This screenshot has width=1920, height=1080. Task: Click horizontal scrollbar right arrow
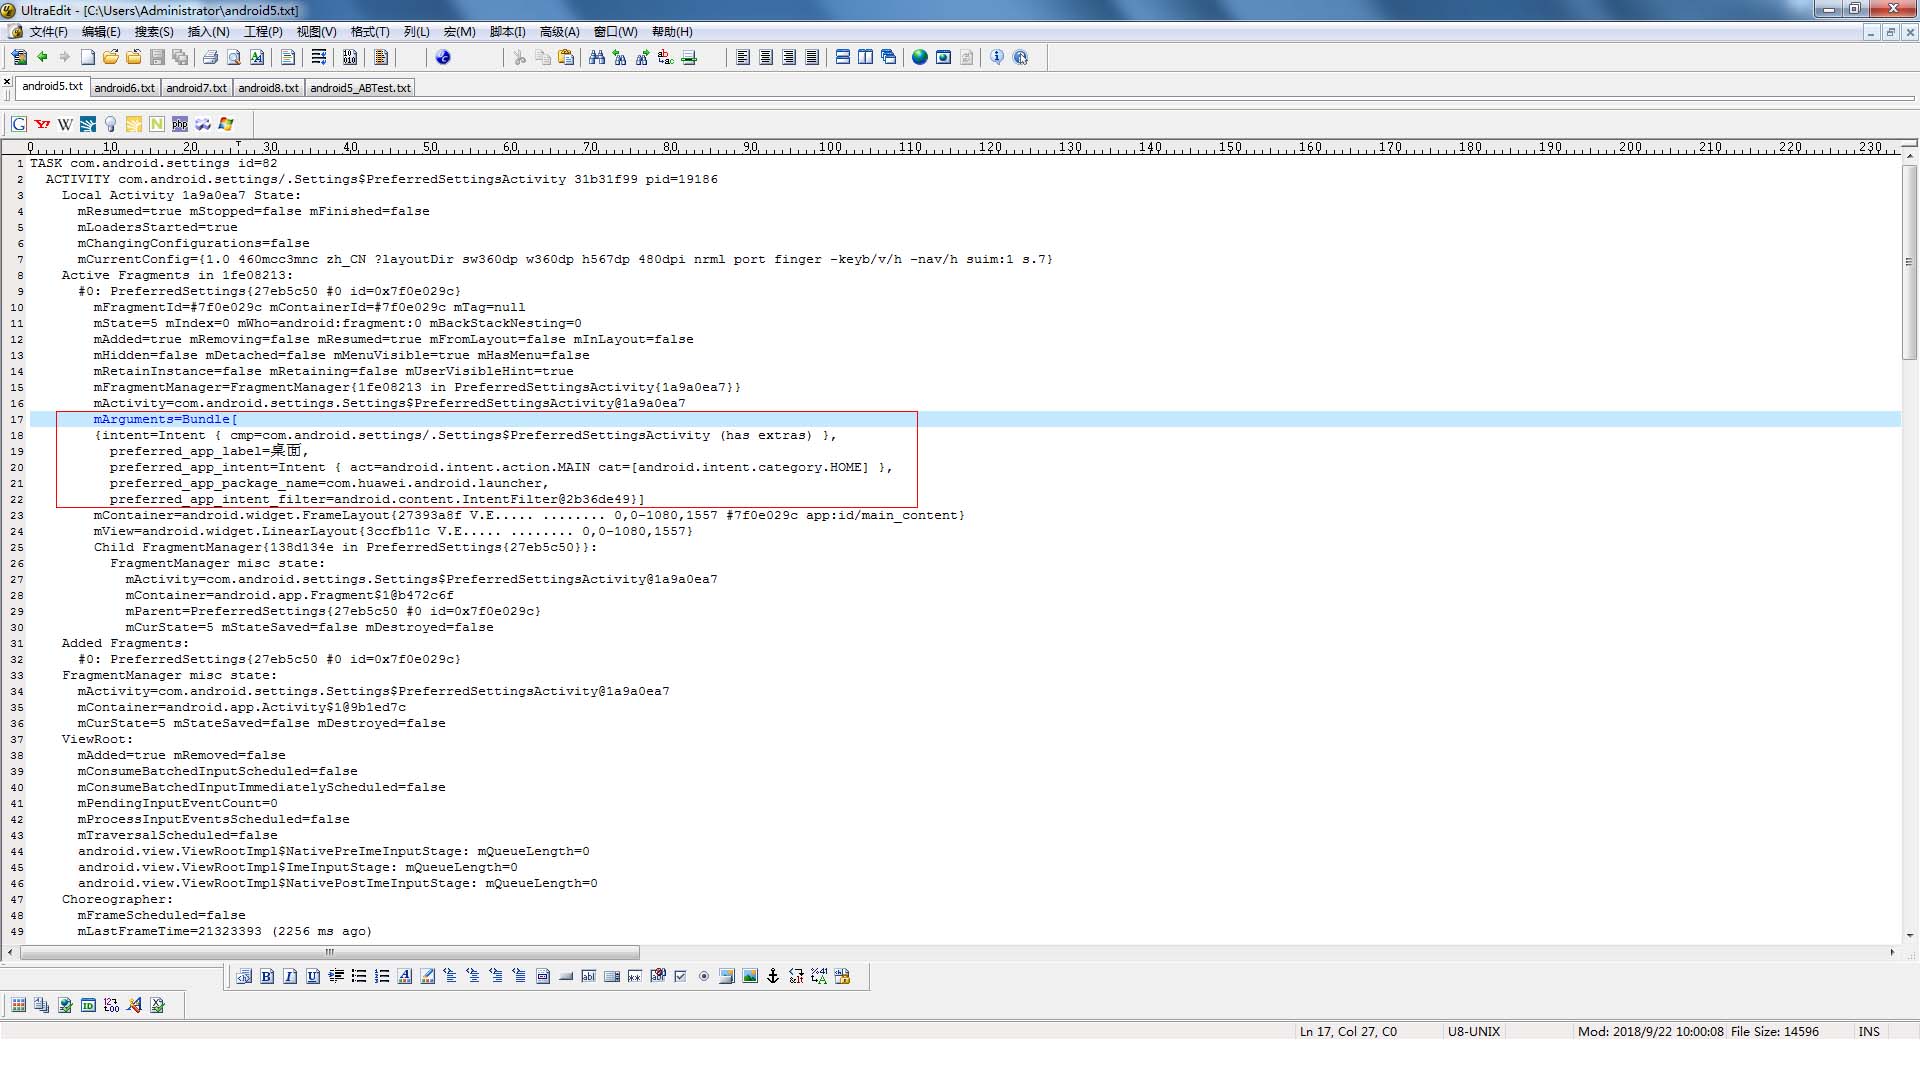click(1892, 952)
